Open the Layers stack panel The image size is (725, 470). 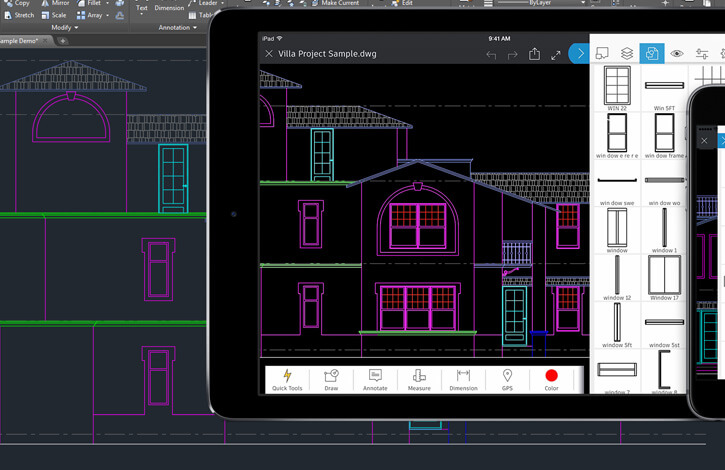tap(627, 54)
